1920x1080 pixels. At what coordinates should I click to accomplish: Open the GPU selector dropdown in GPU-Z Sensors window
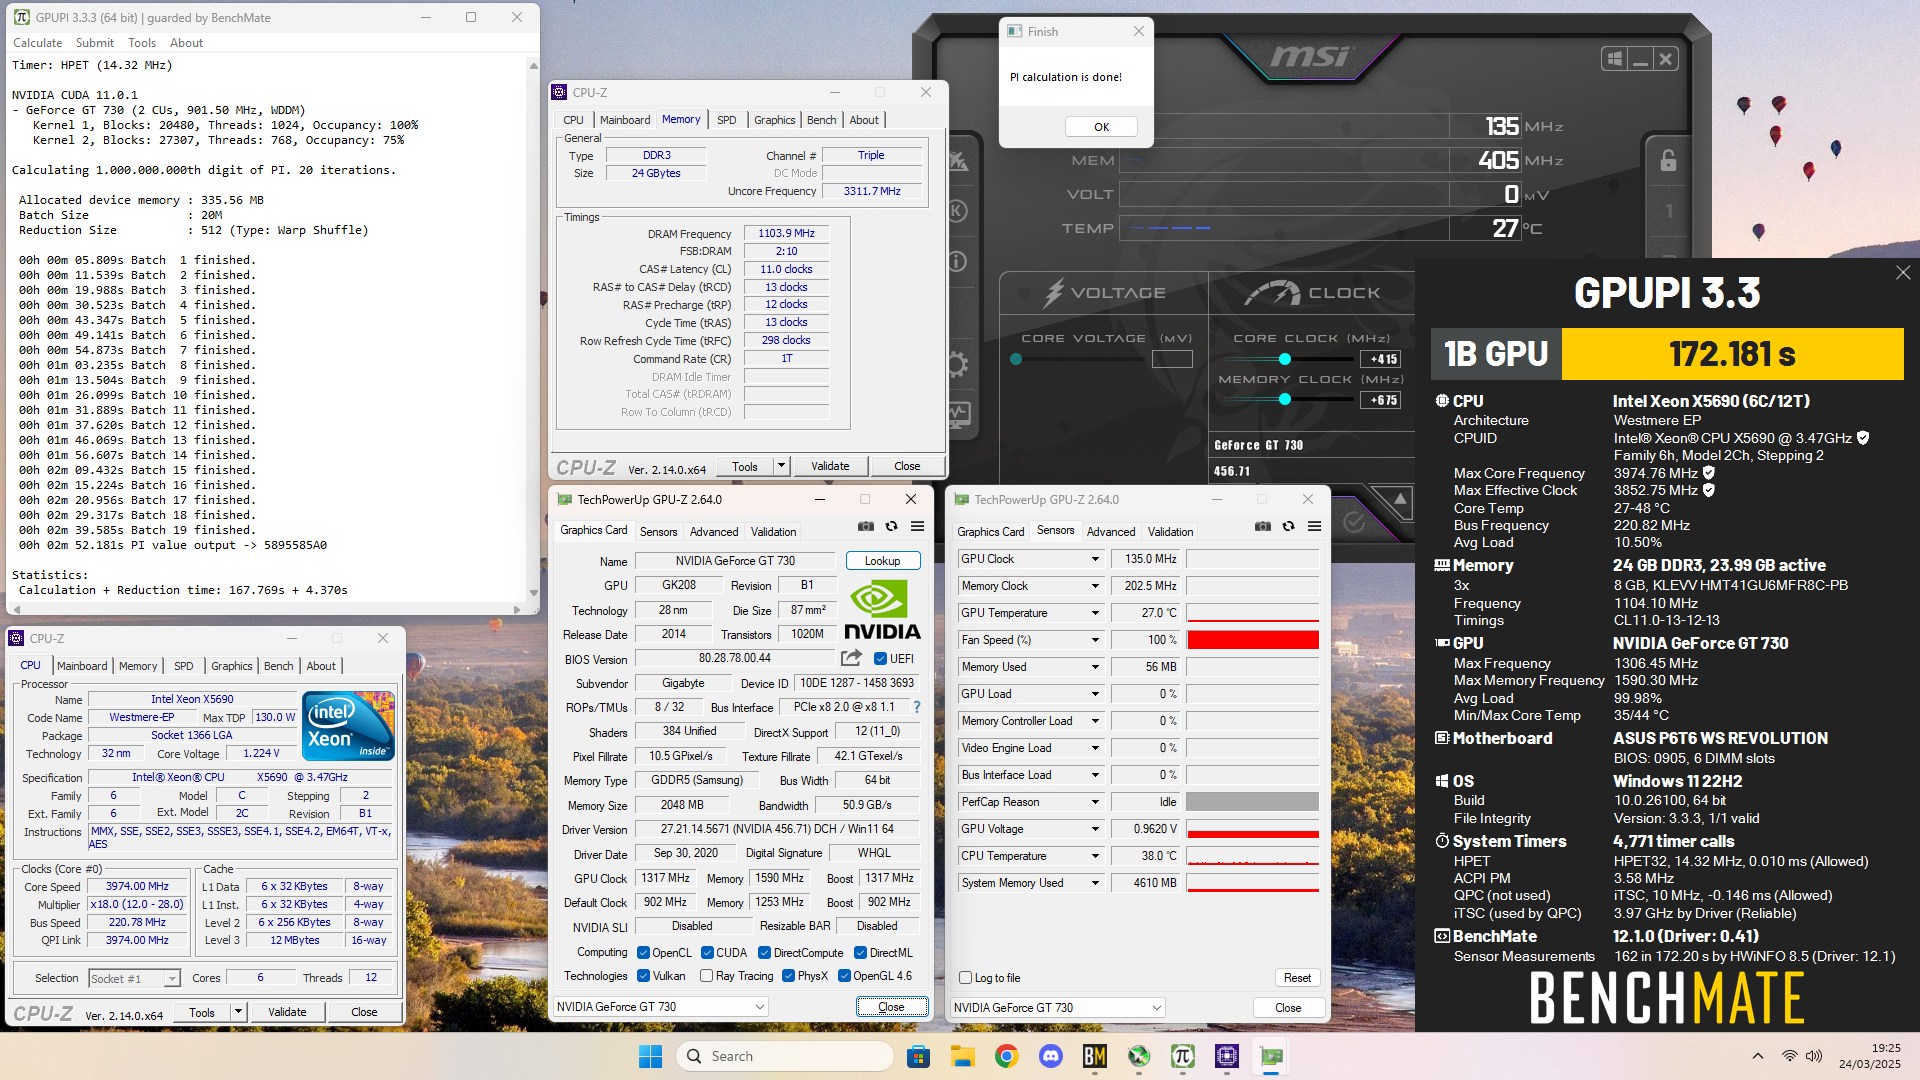pyautogui.click(x=1058, y=1008)
